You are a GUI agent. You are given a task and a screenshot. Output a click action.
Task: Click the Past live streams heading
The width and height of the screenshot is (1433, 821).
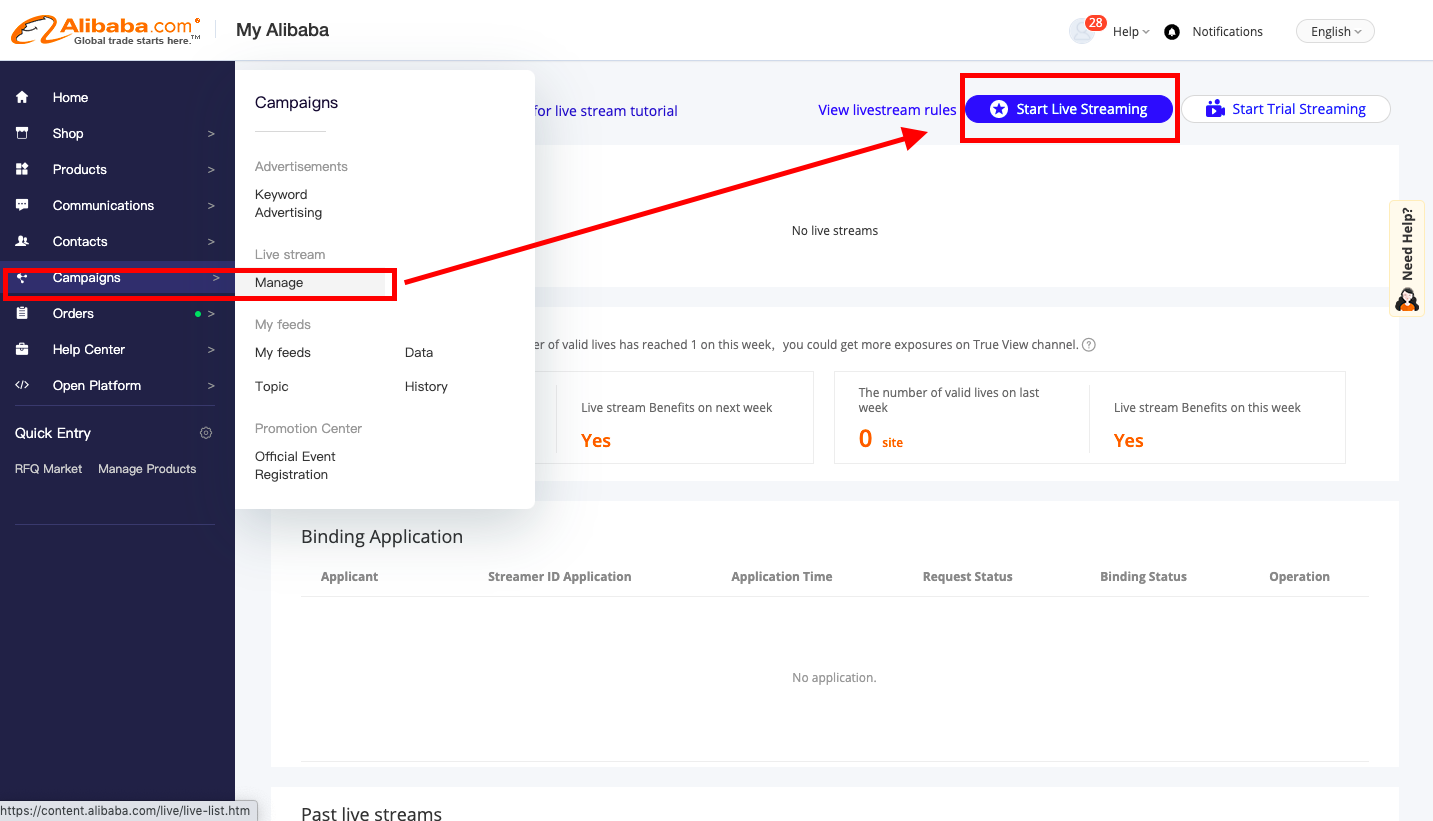(371, 813)
